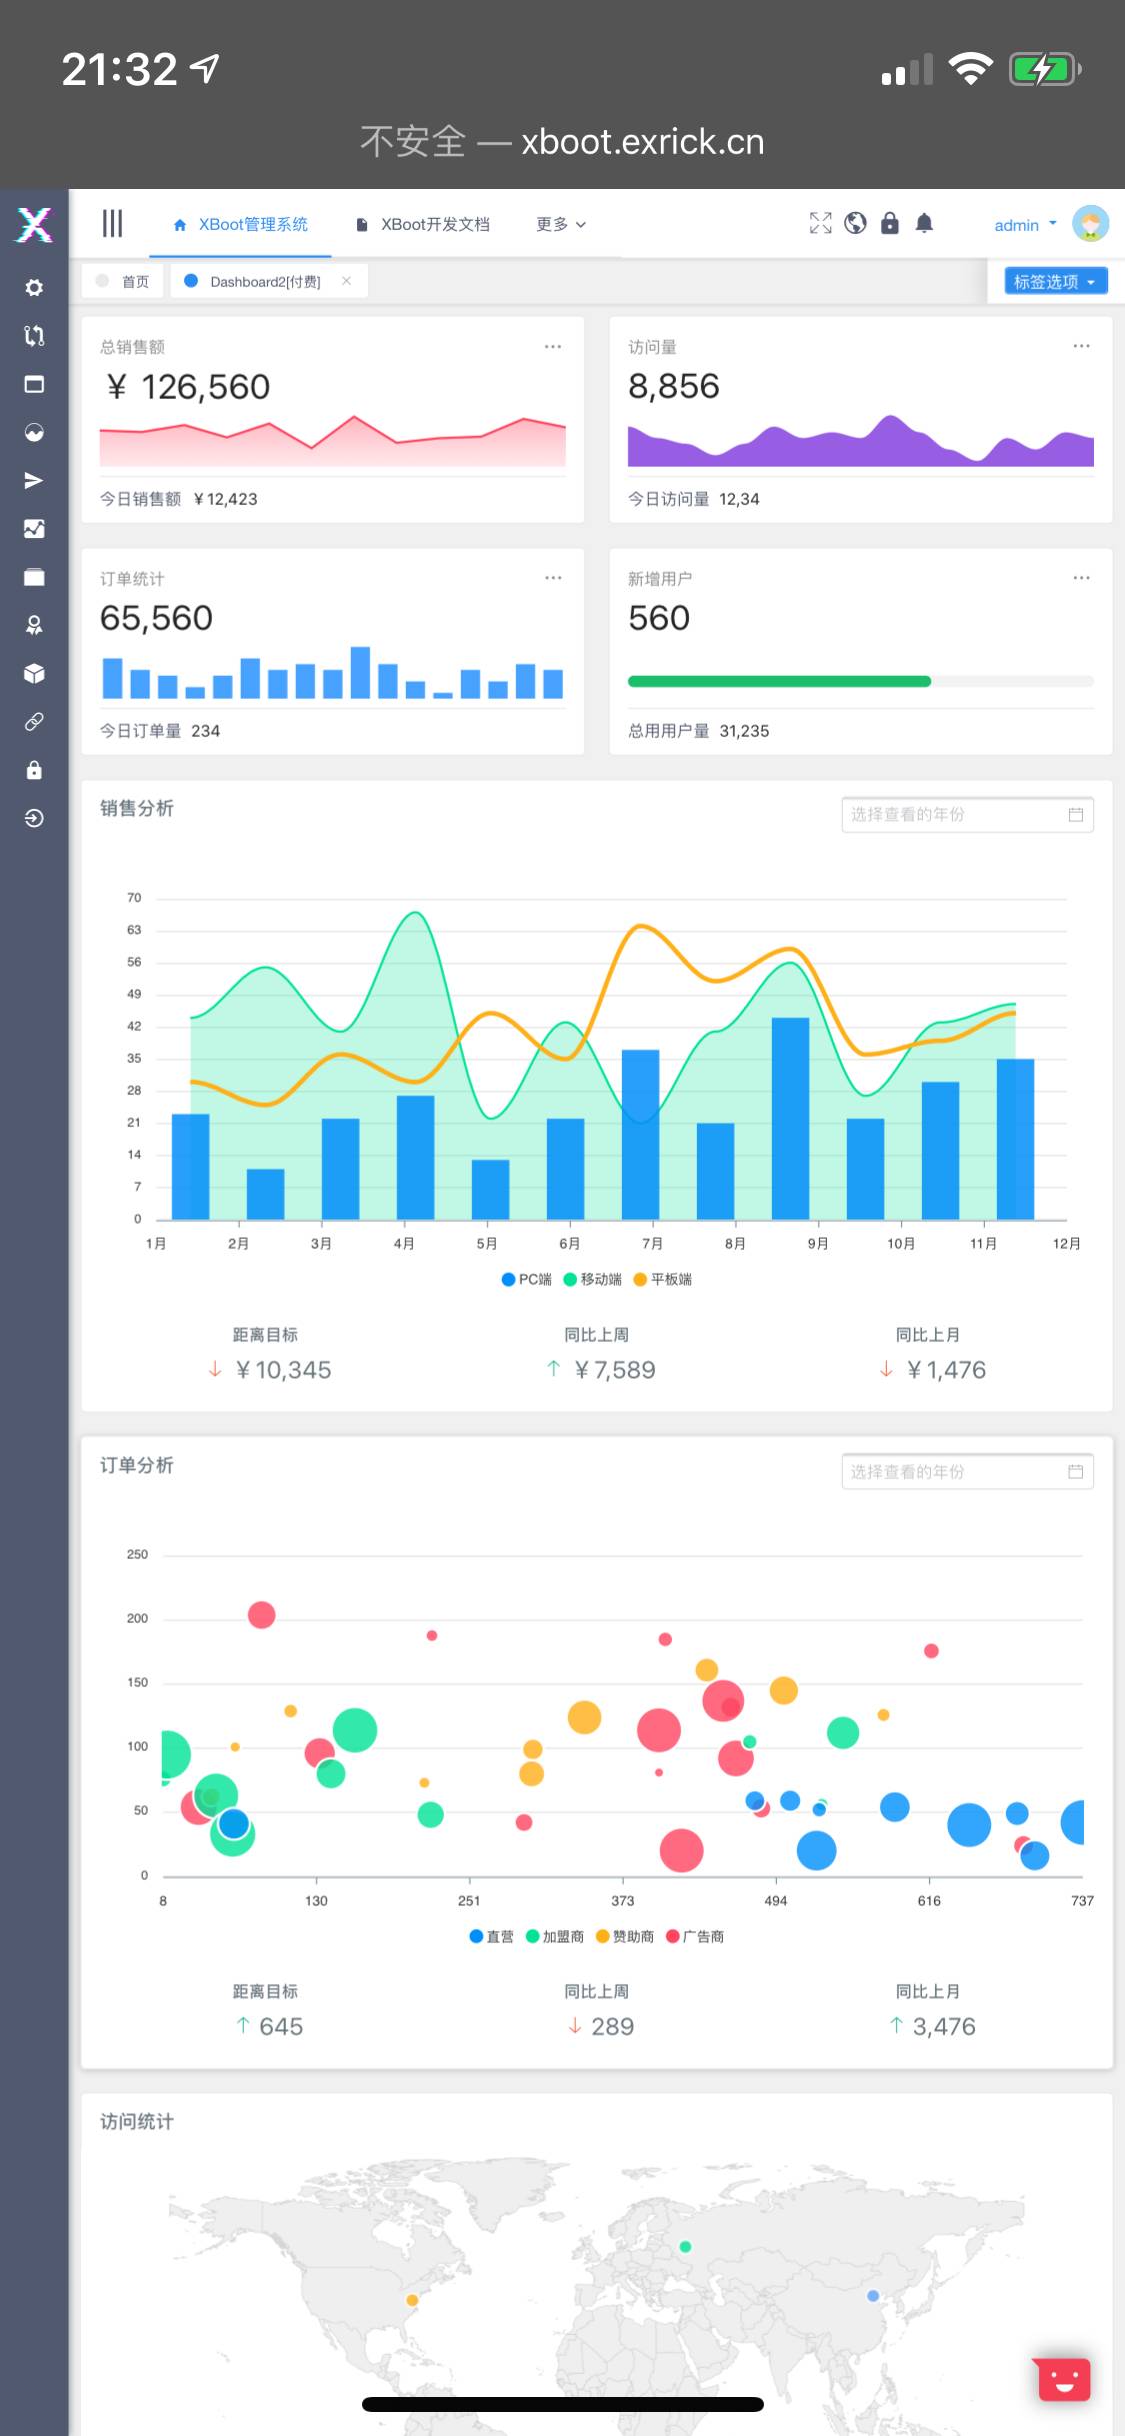Click the XBoot logo icon
Screen dimensions: 1125x2436
[34, 225]
